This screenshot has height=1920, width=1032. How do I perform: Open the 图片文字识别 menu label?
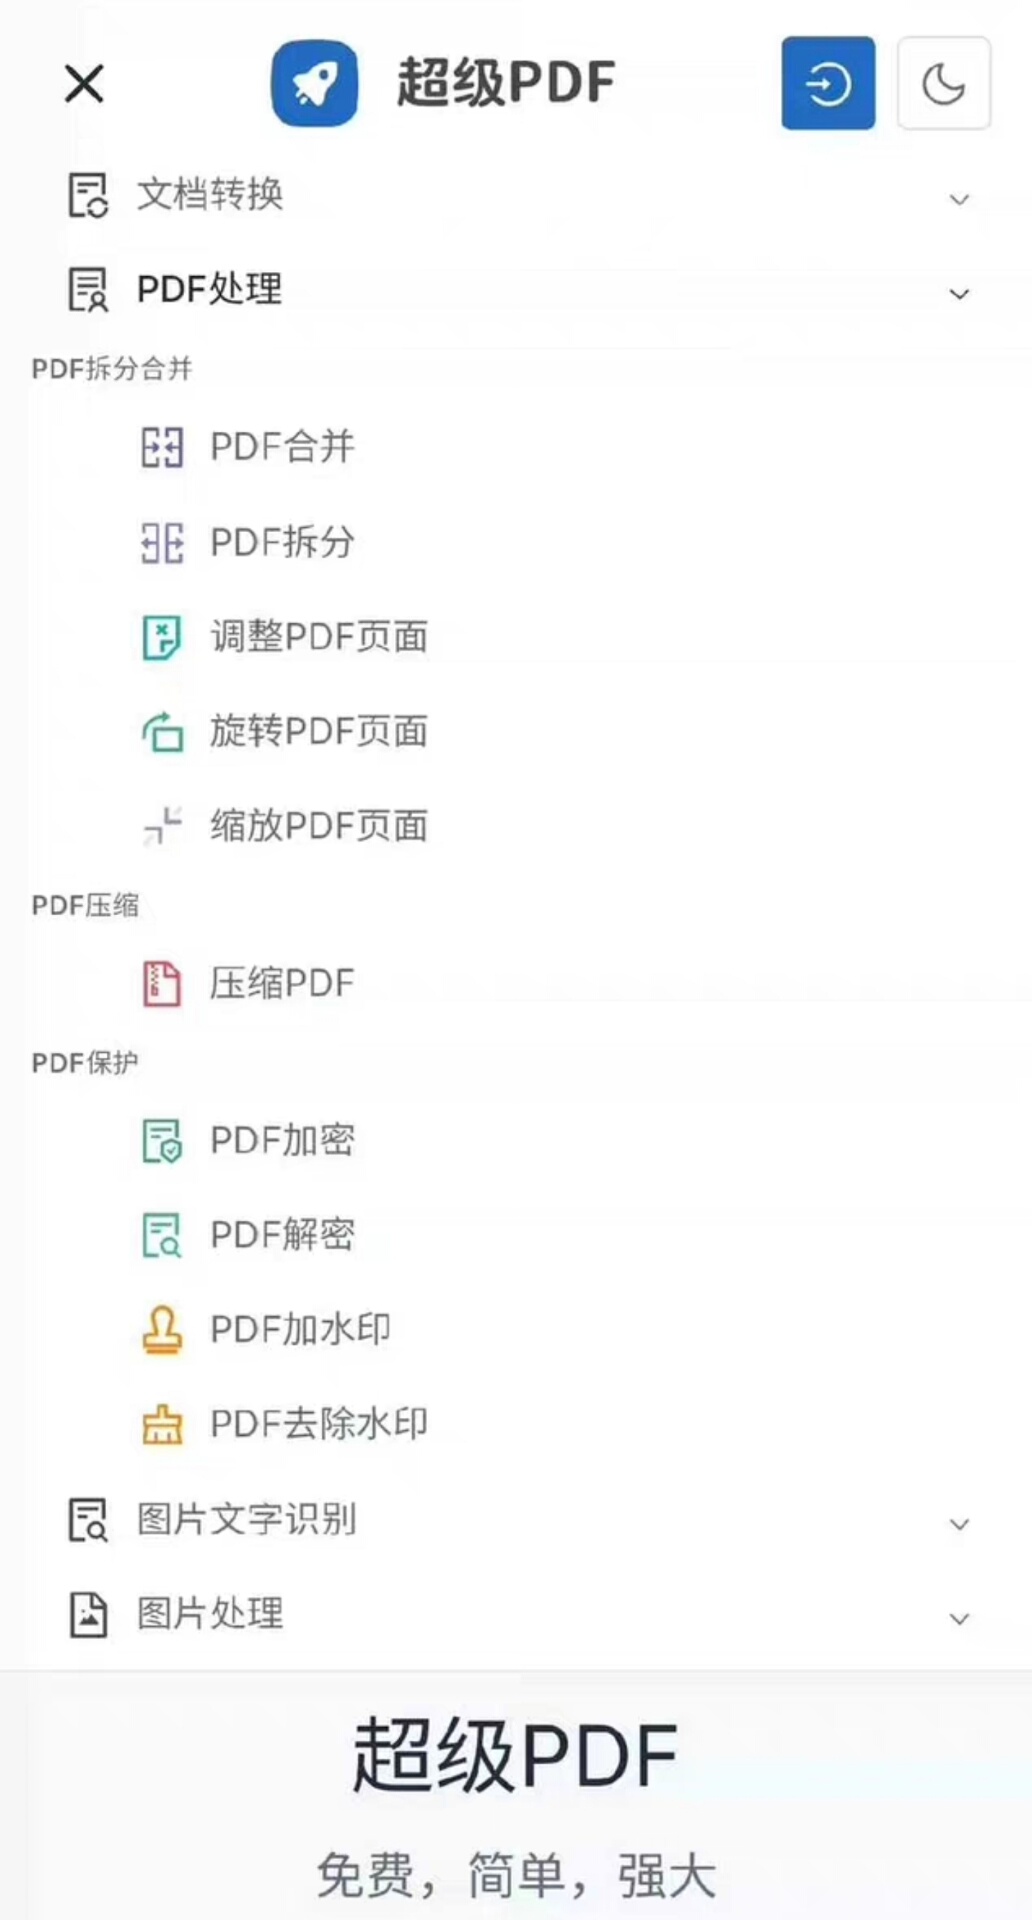tap(246, 1519)
